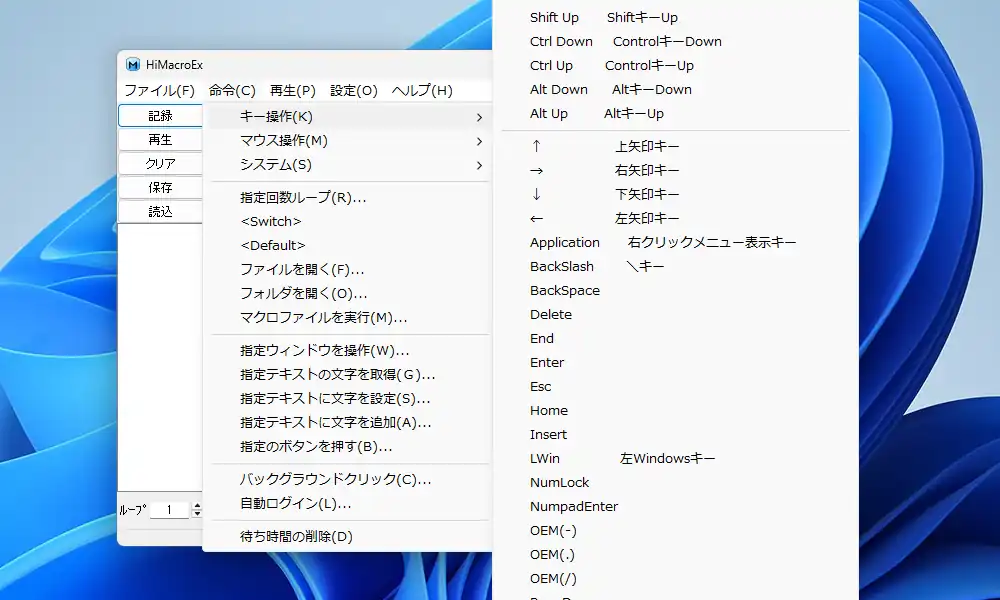Click the HiMacroEx icon in the title bar

133,64
